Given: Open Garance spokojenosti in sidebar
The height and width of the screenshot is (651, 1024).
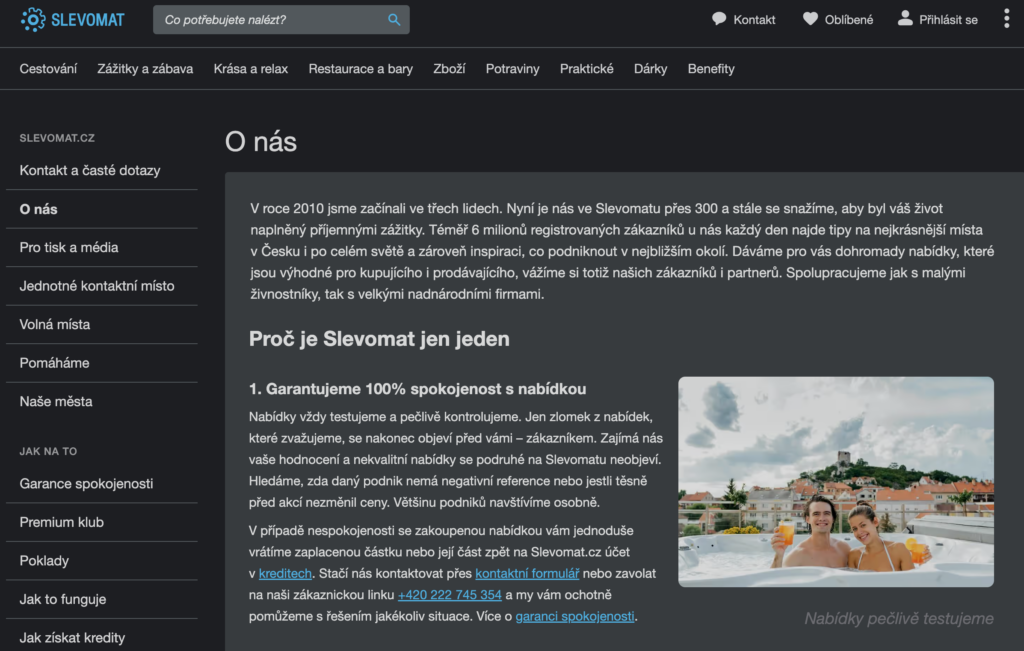Looking at the screenshot, I should 86,484.
